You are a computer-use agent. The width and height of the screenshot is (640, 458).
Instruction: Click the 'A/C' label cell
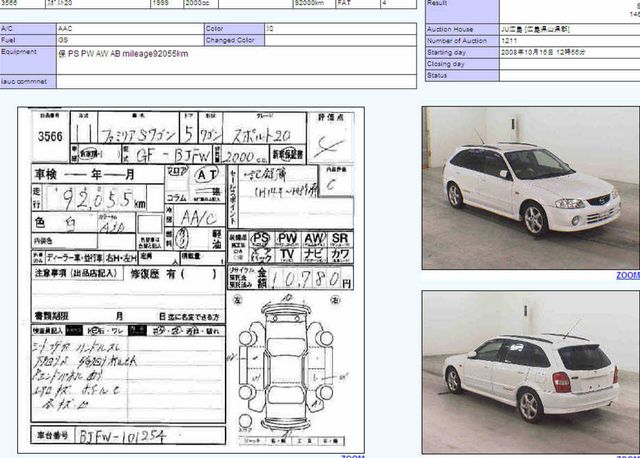(28, 29)
